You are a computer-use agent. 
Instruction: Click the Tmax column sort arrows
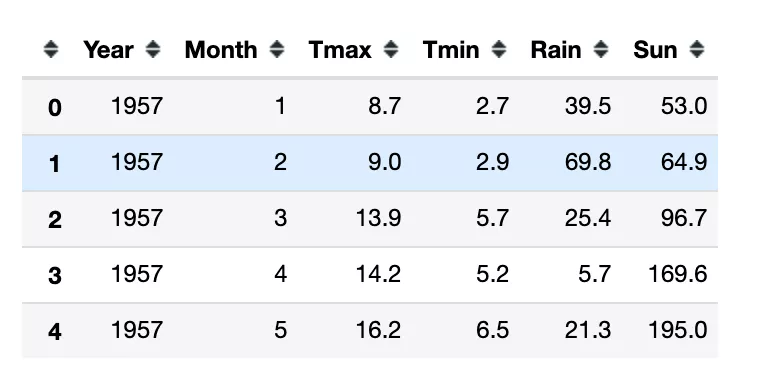391,49
